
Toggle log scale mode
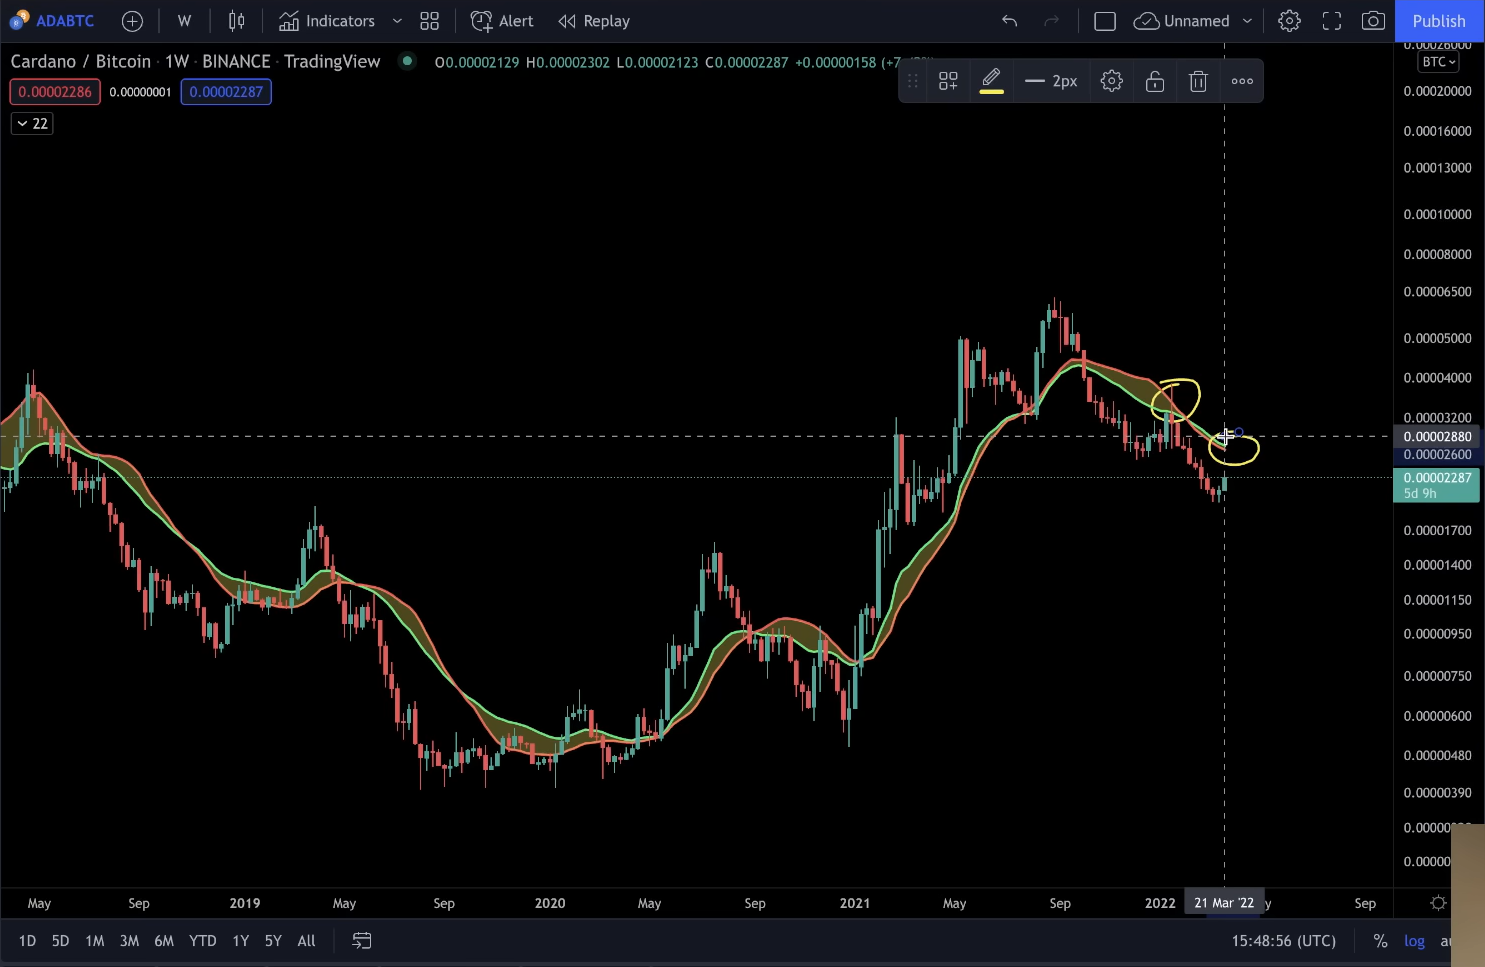(1414, 941)
